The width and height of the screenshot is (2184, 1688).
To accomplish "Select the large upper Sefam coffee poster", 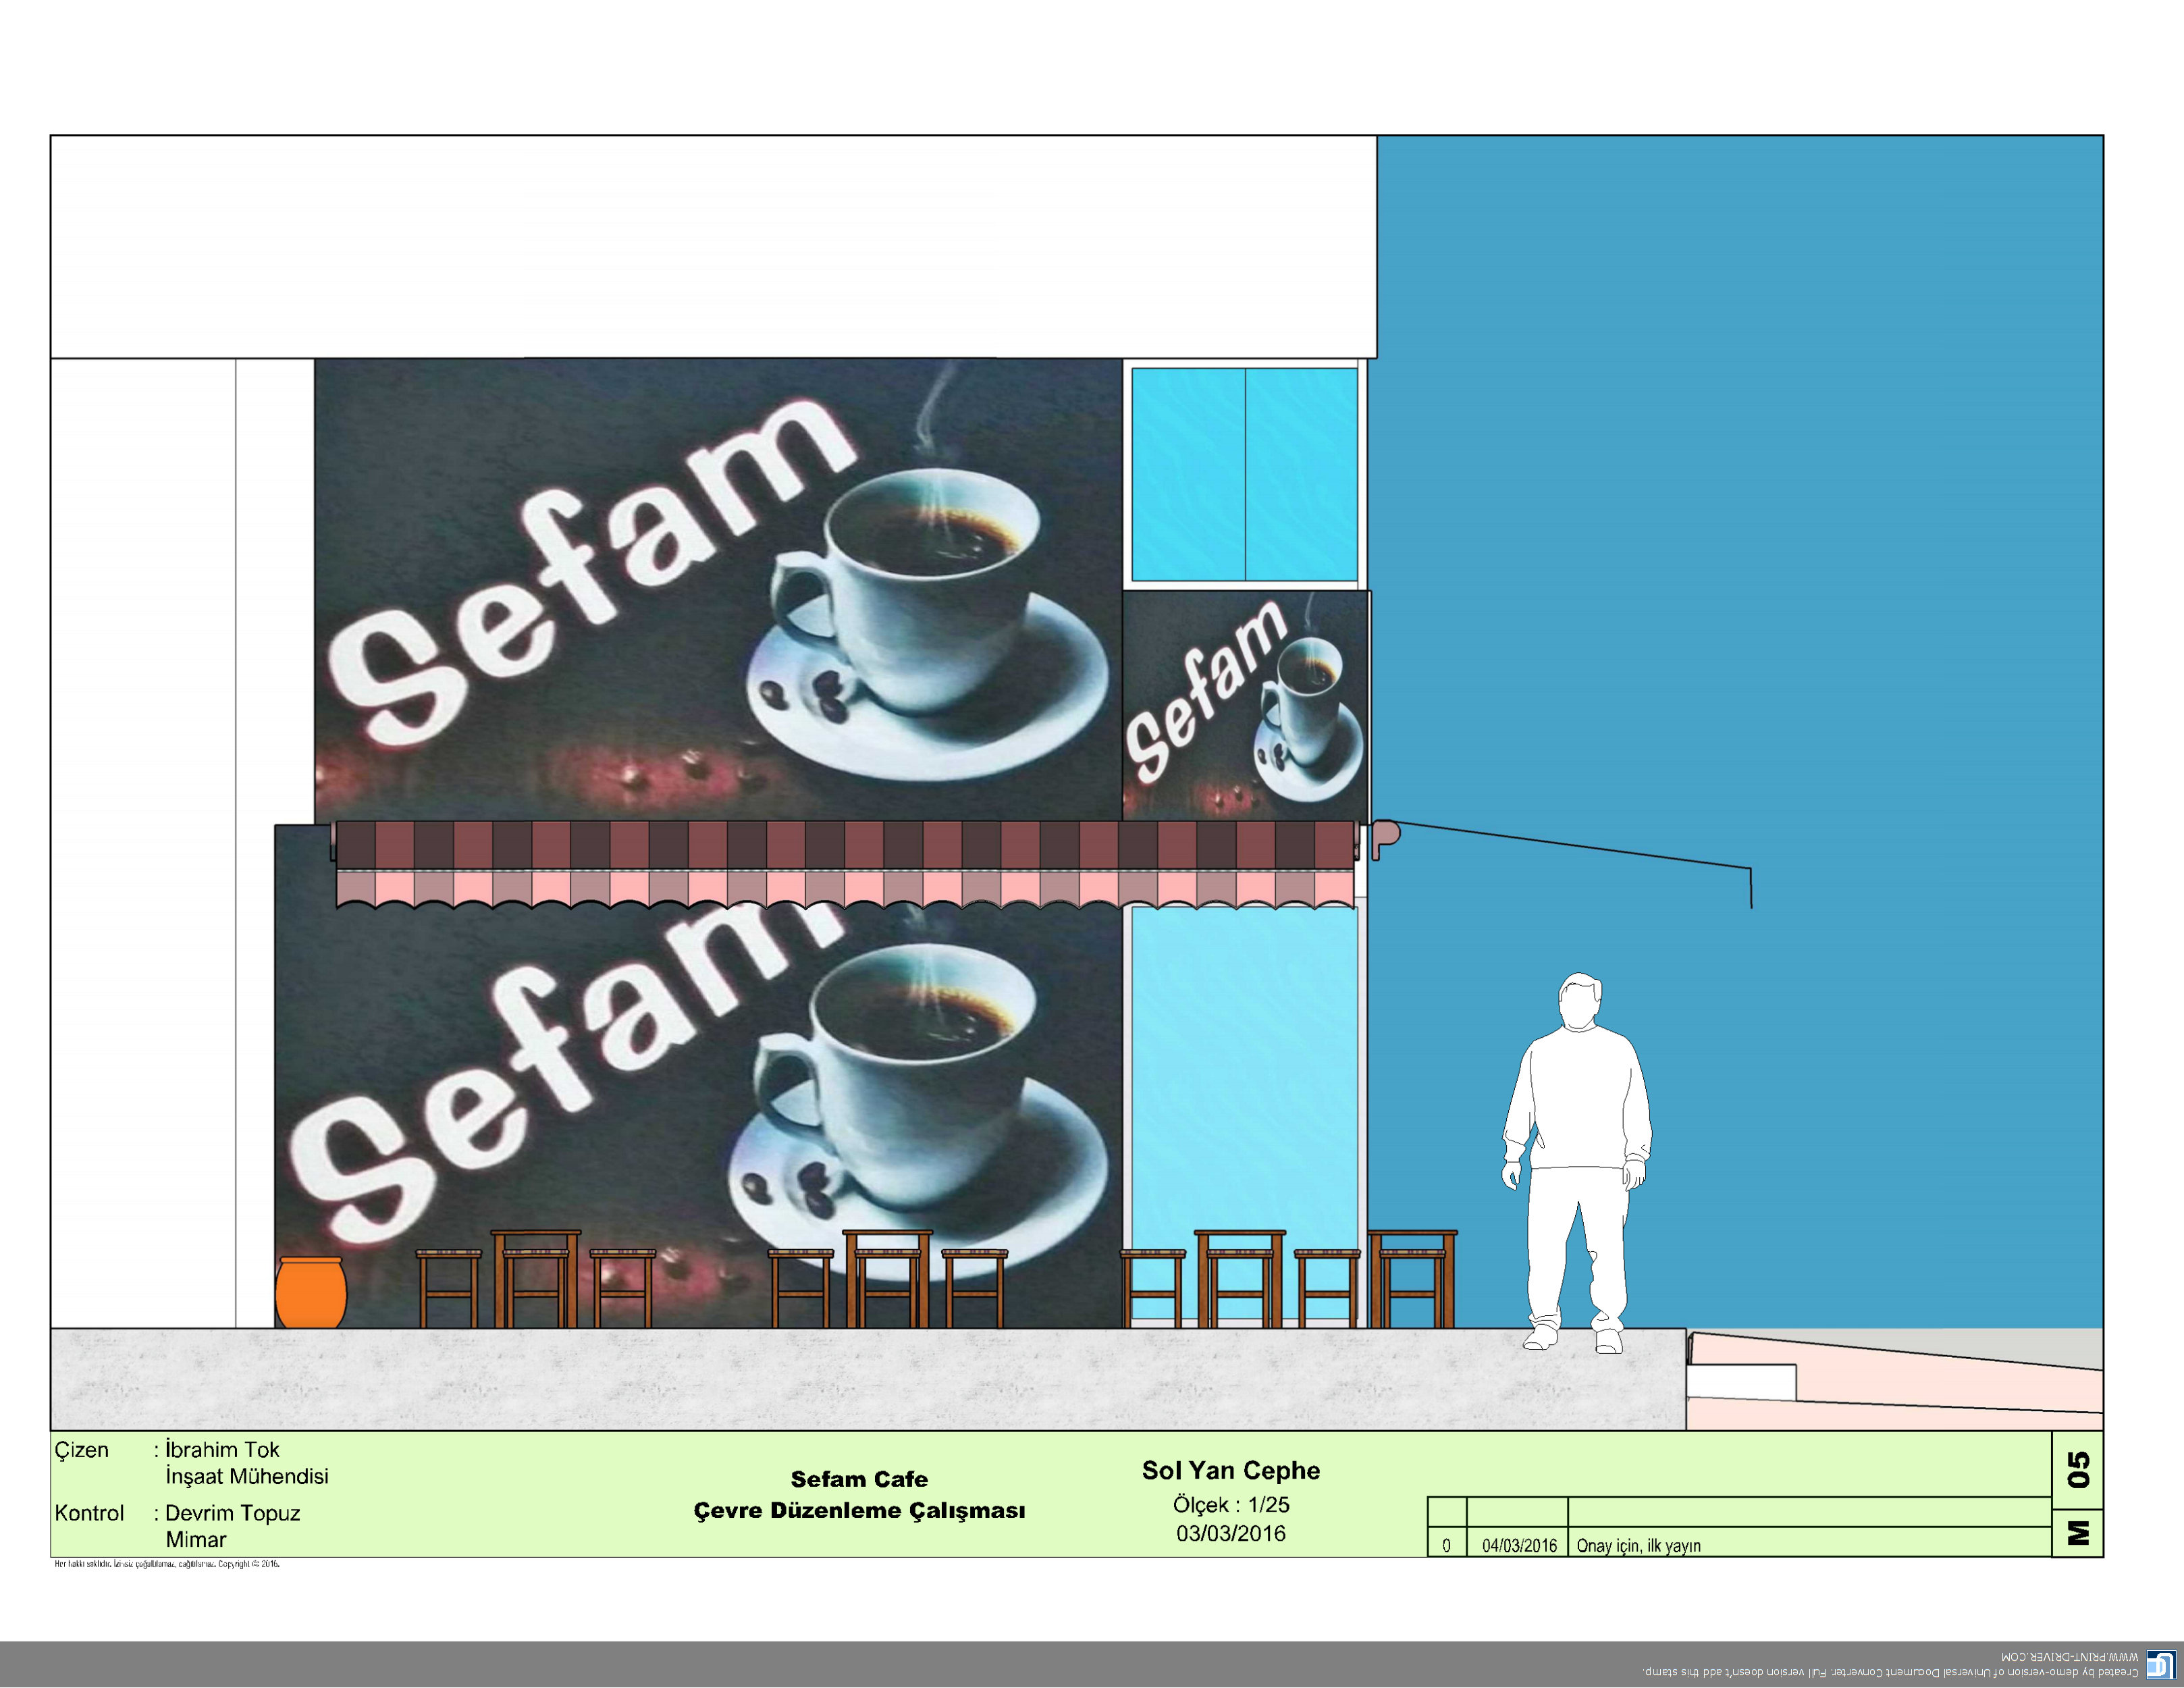I will 718,590.
